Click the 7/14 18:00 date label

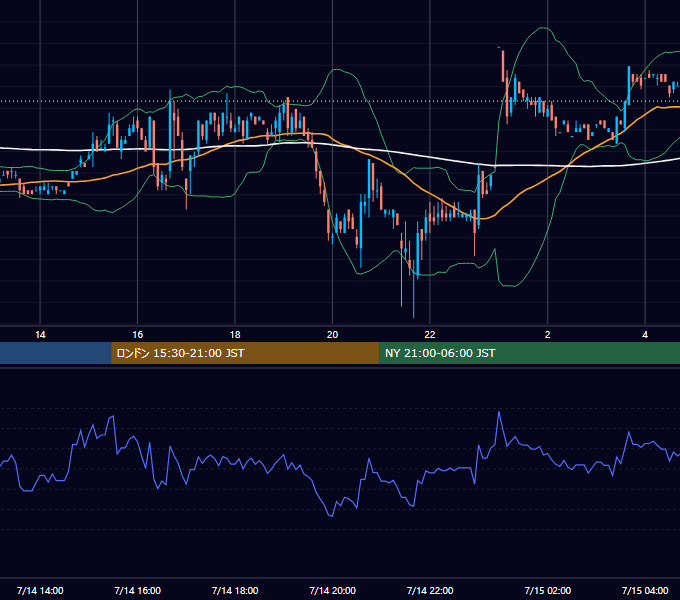pyautogui.click(x=235, y=590)
